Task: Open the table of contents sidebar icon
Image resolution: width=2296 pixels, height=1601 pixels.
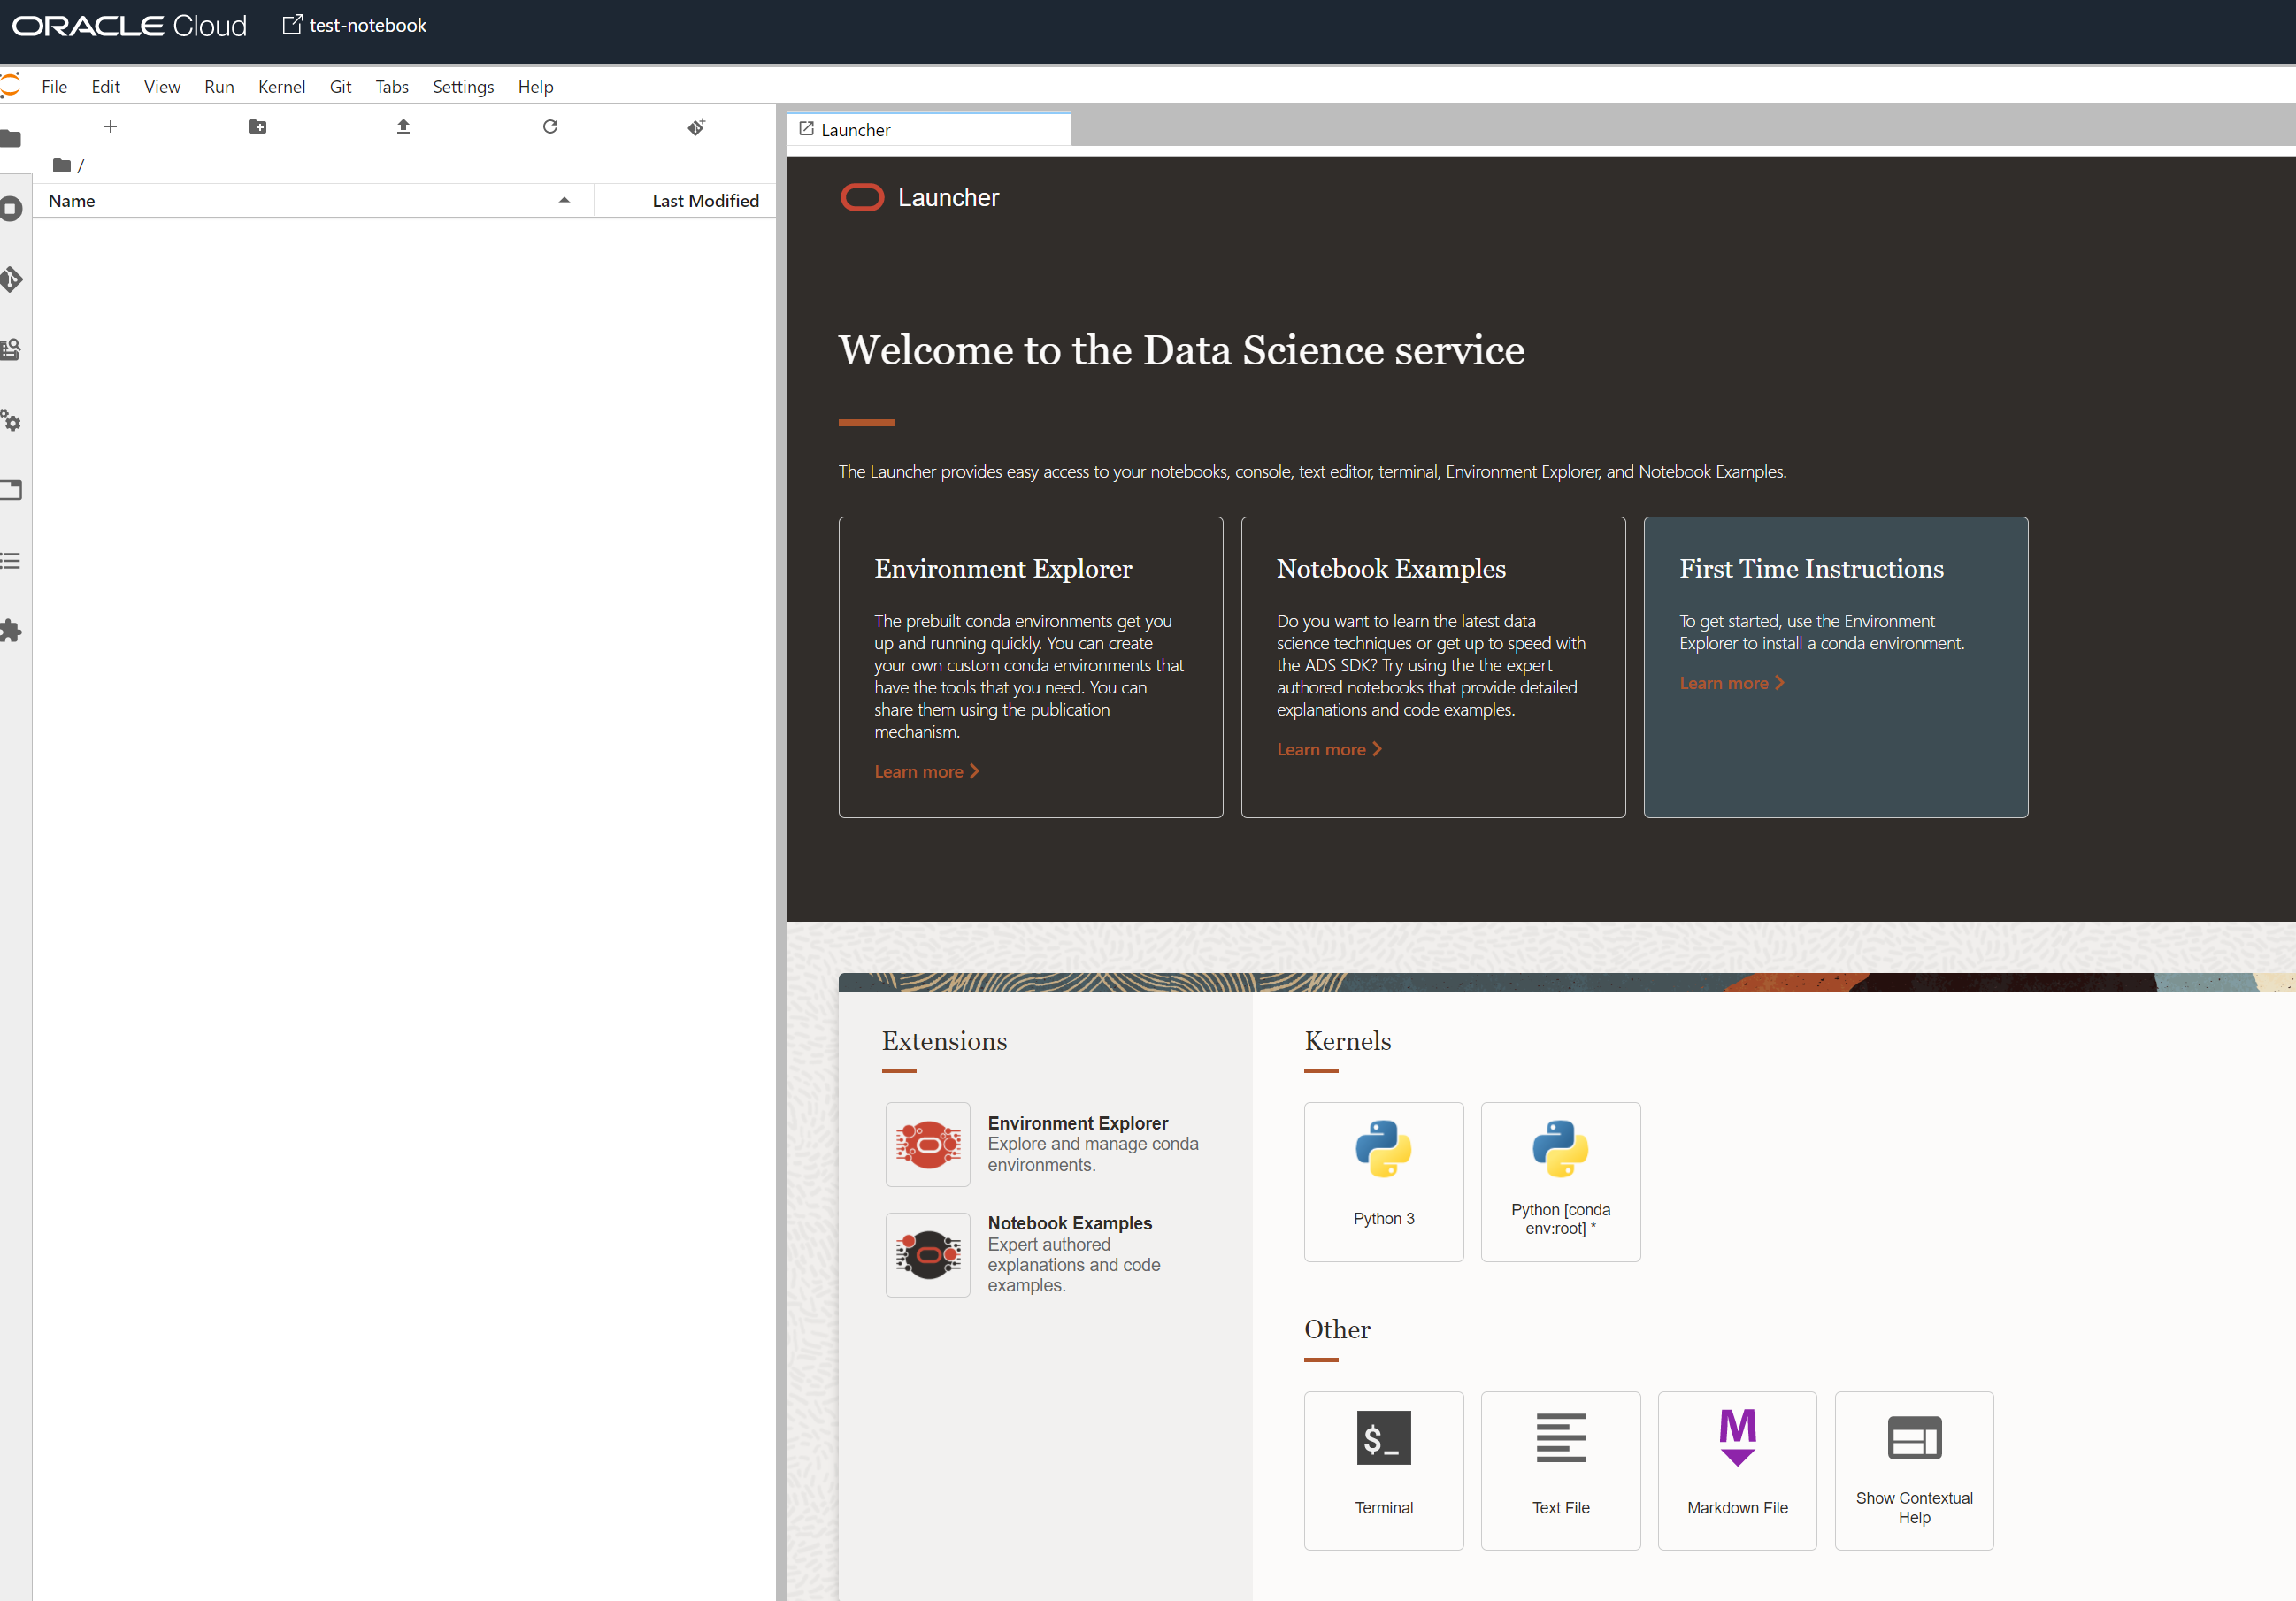Action: point(10,561)
